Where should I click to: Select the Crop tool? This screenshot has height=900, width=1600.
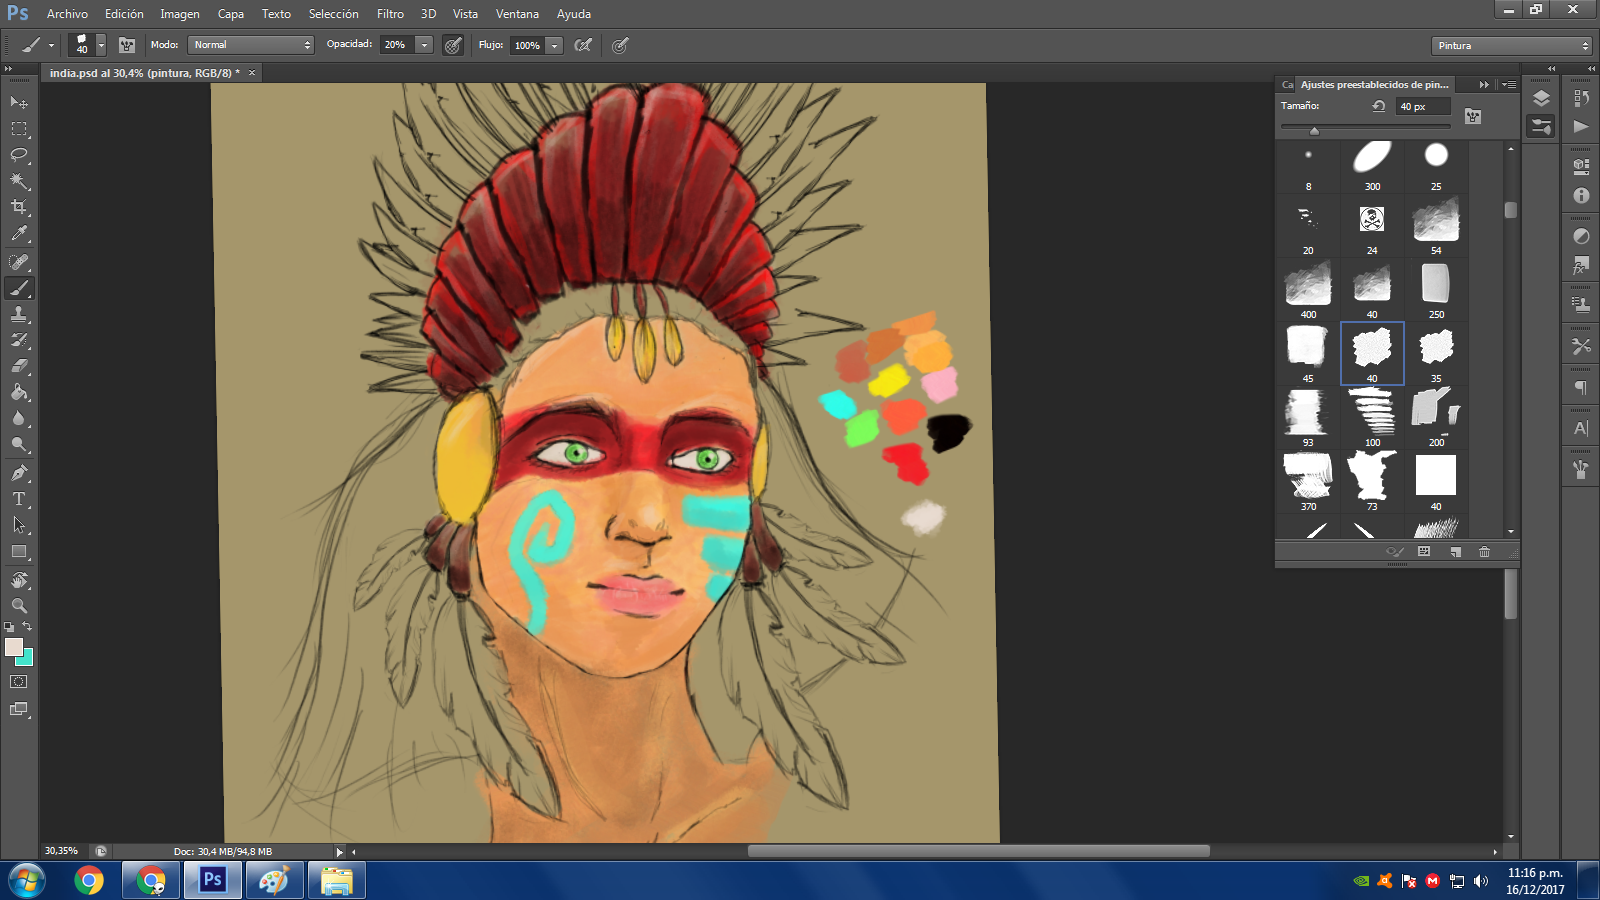(x=19, y=207)
